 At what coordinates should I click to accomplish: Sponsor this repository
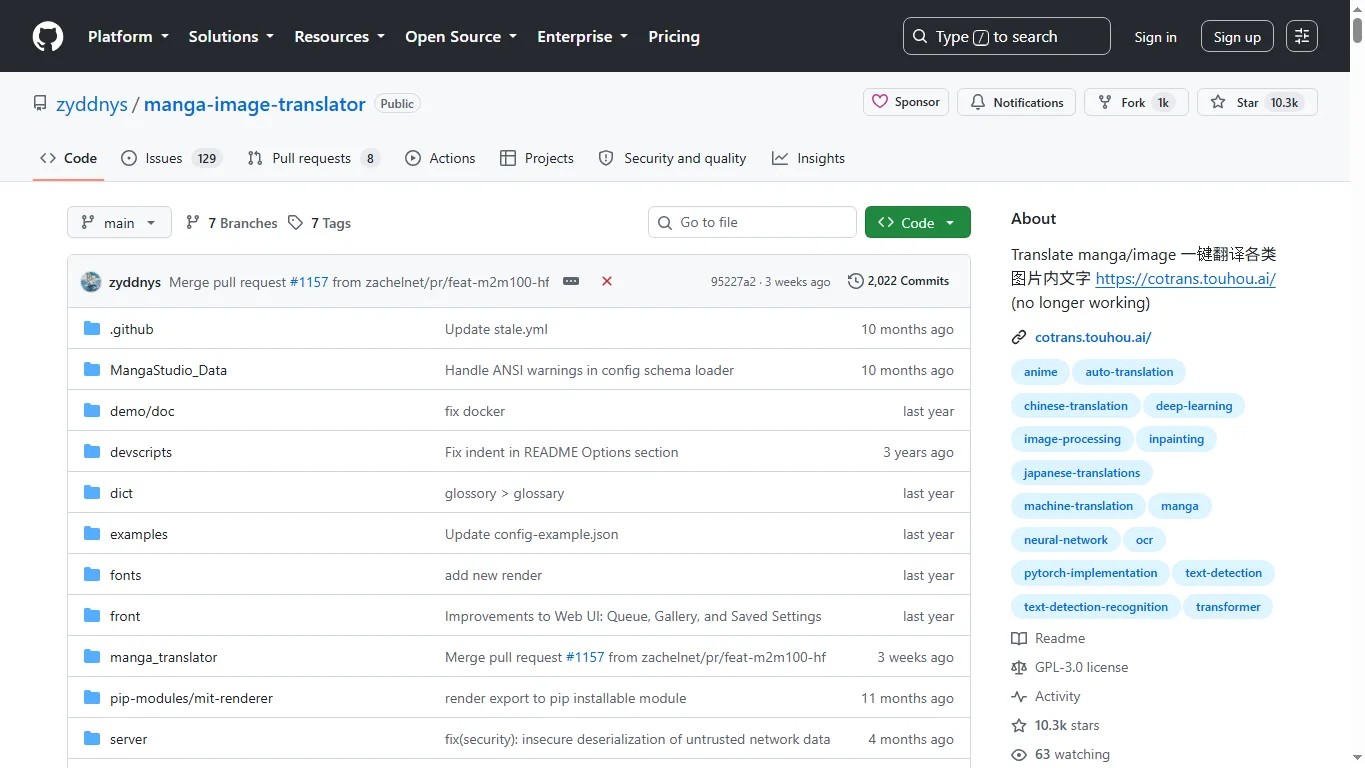[x=906, y=102]
